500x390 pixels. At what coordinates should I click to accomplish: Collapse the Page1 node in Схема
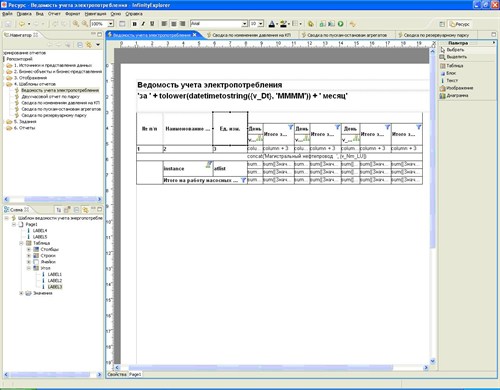14,224
